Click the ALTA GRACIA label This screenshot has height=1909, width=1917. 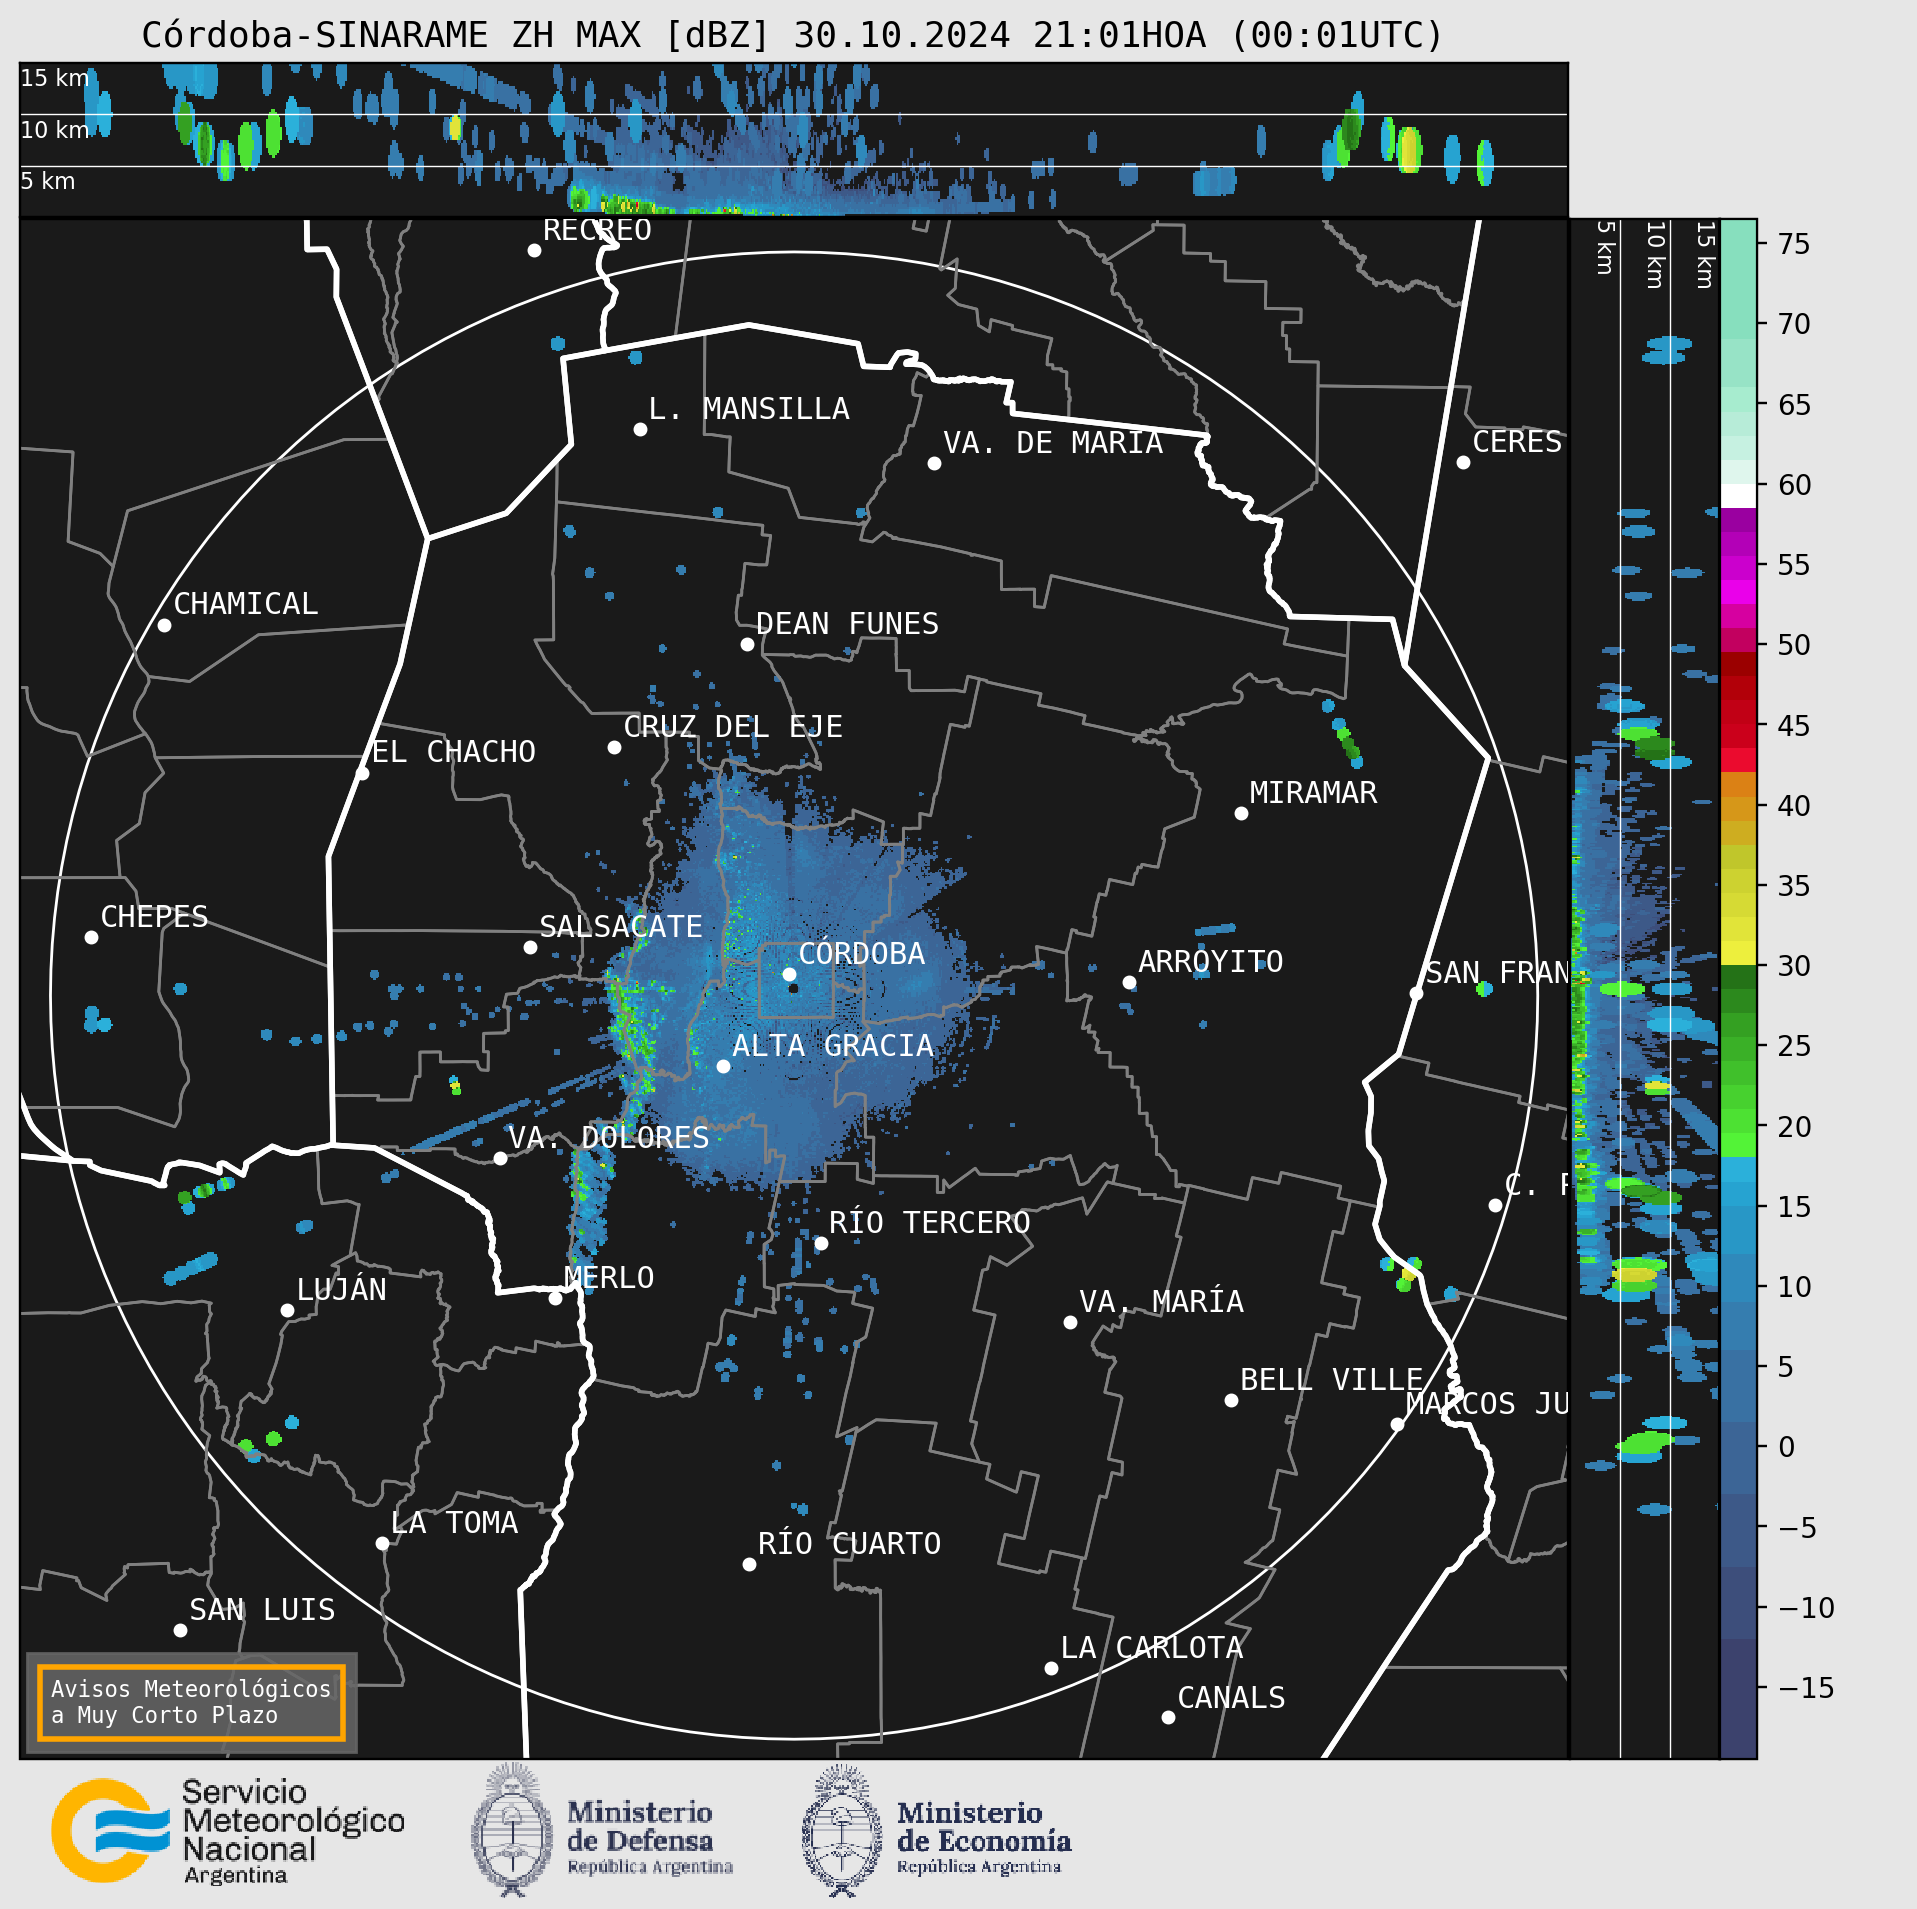click(x=833, y=1046)
